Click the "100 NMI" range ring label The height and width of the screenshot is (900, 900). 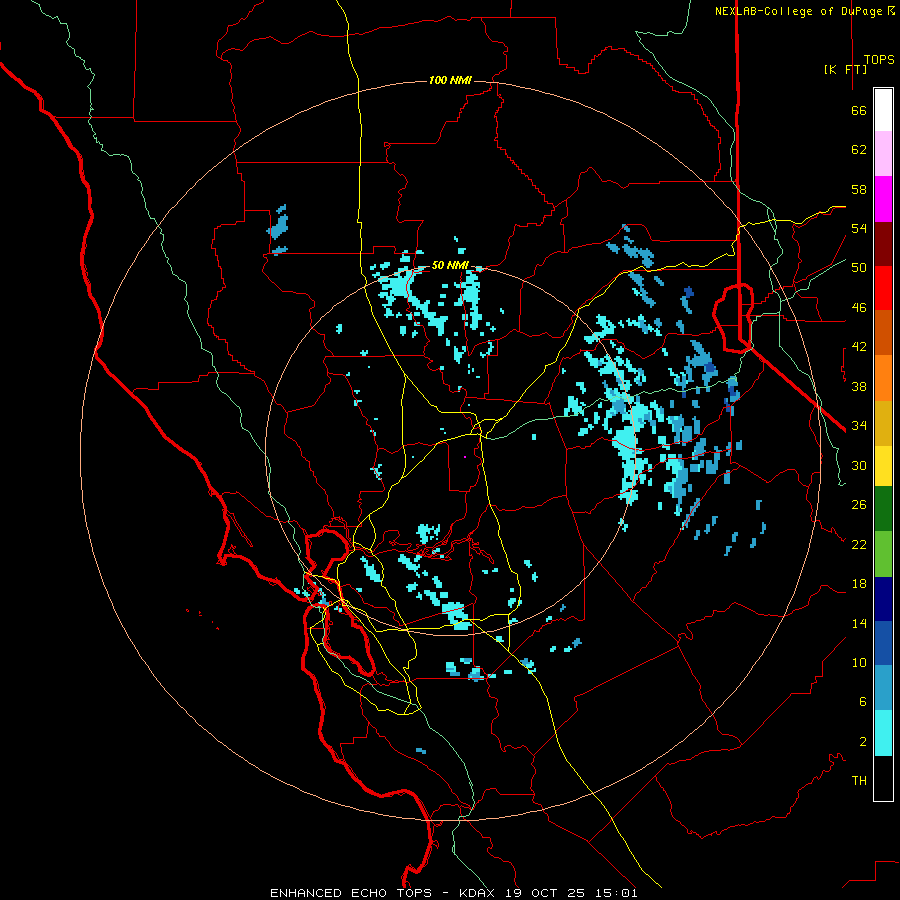[x=450, y=80]
